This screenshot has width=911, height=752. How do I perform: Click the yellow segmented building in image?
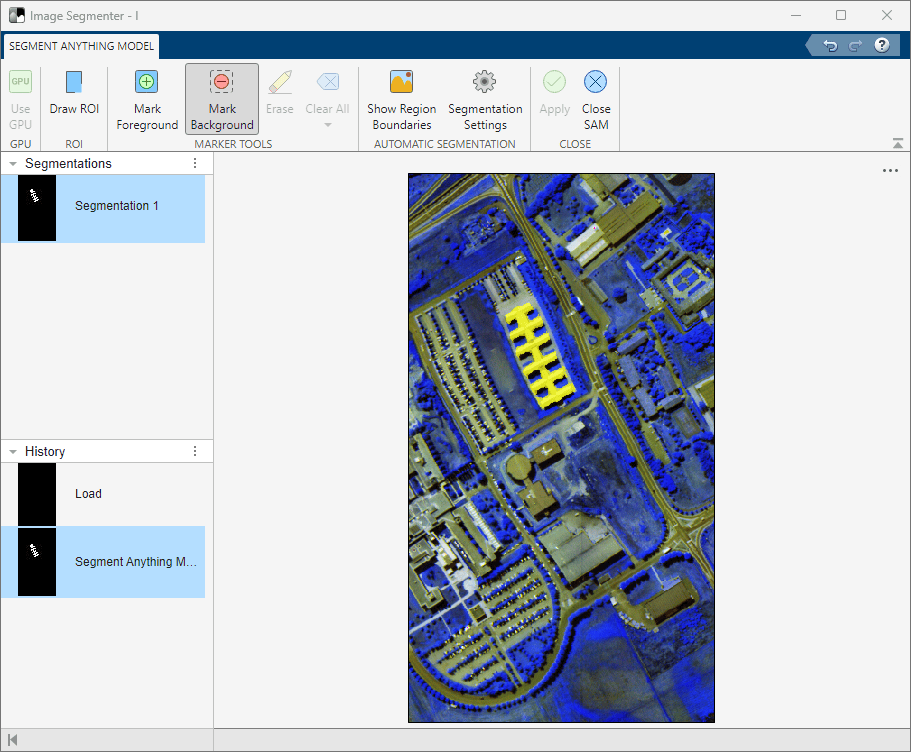[540, 356]
